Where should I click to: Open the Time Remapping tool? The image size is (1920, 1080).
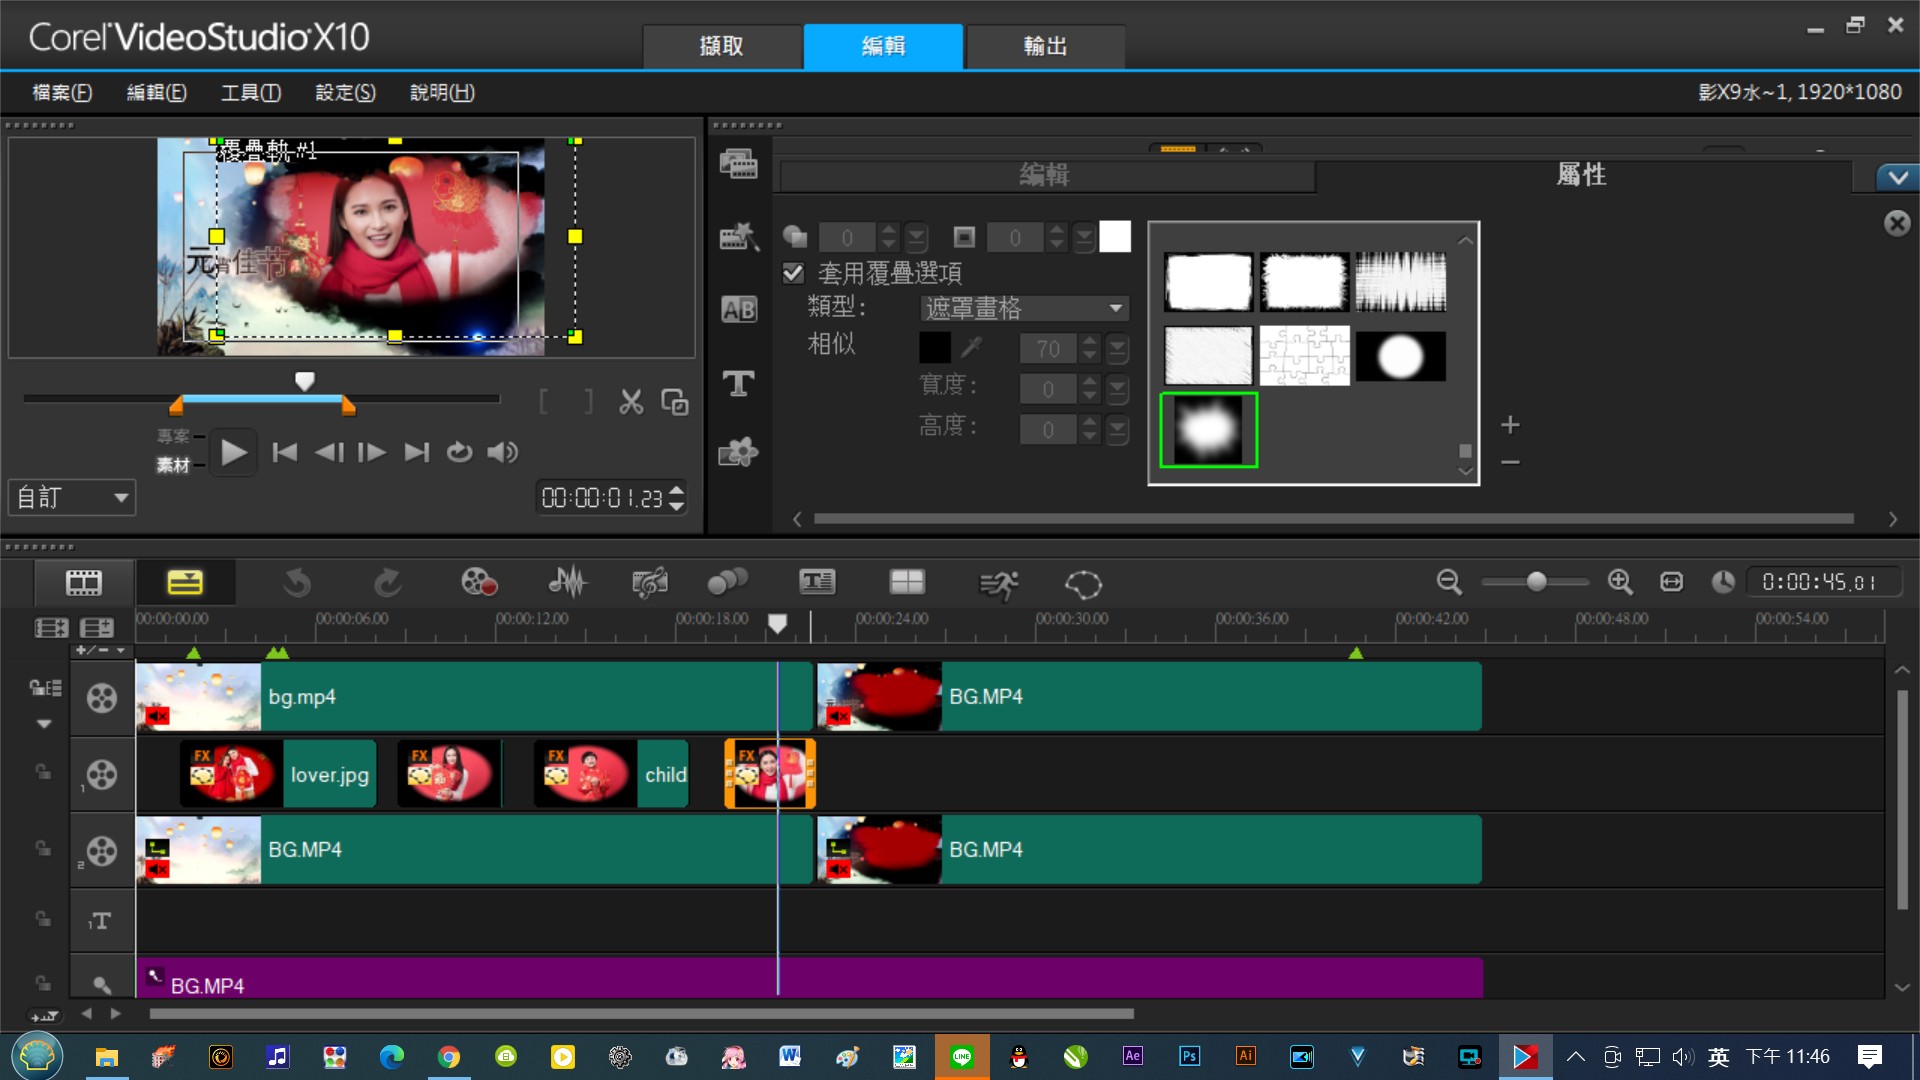coord(998,584)
